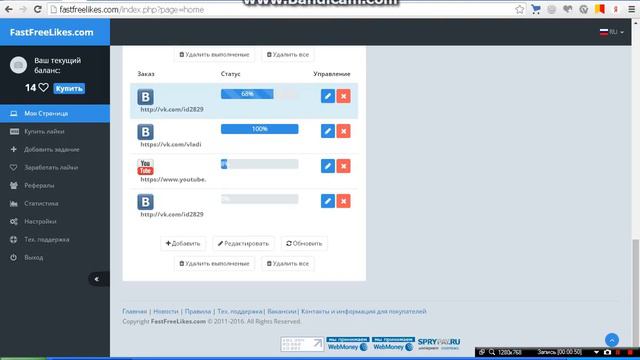
Task: Open the RU language dropdown
Action: [611, 32]
